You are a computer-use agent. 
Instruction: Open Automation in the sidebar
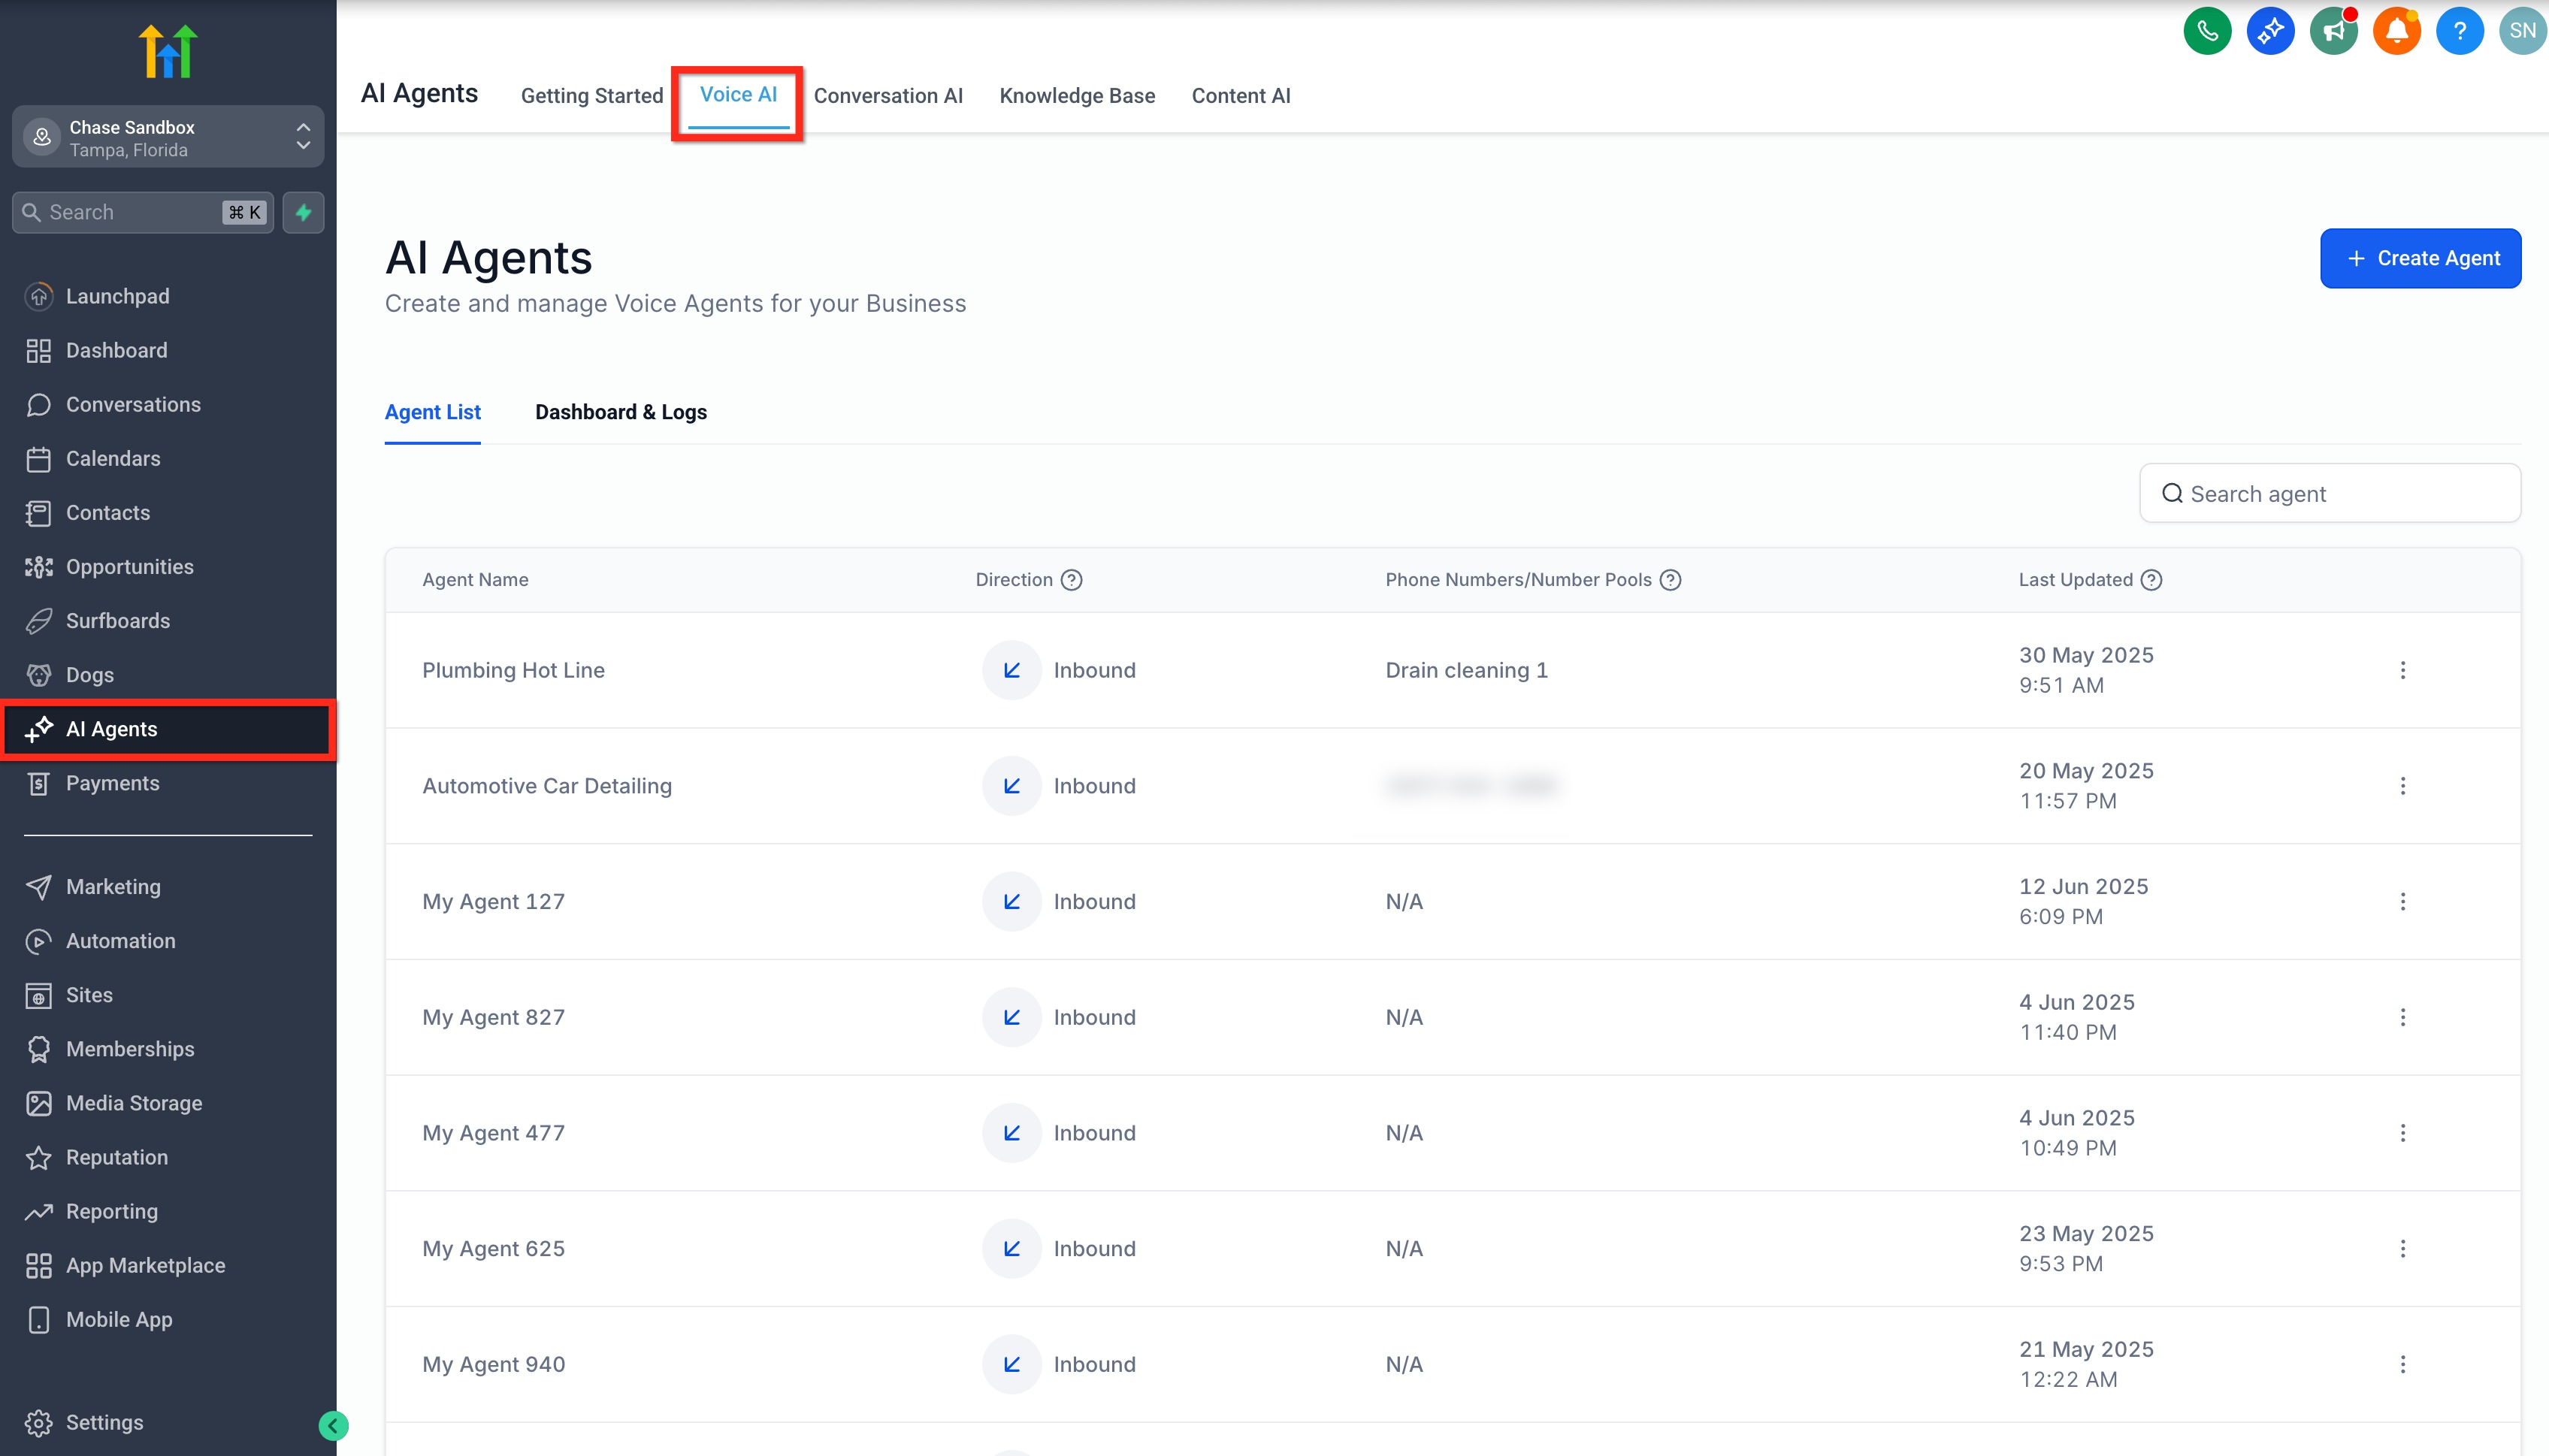pos(120,941)
